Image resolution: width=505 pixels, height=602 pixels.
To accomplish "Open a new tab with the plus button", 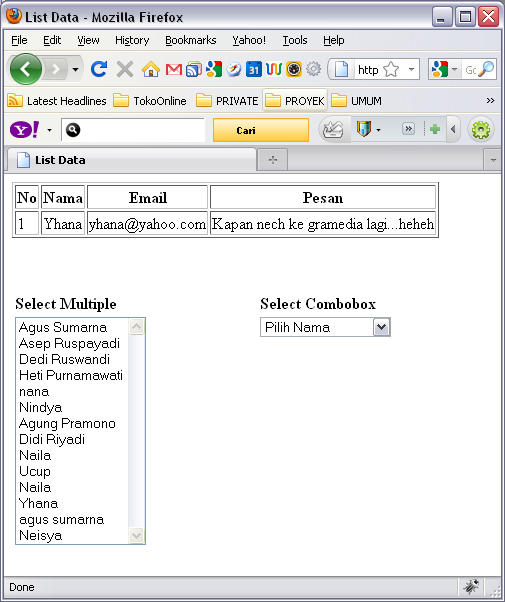I will click(x=273, y=160).
